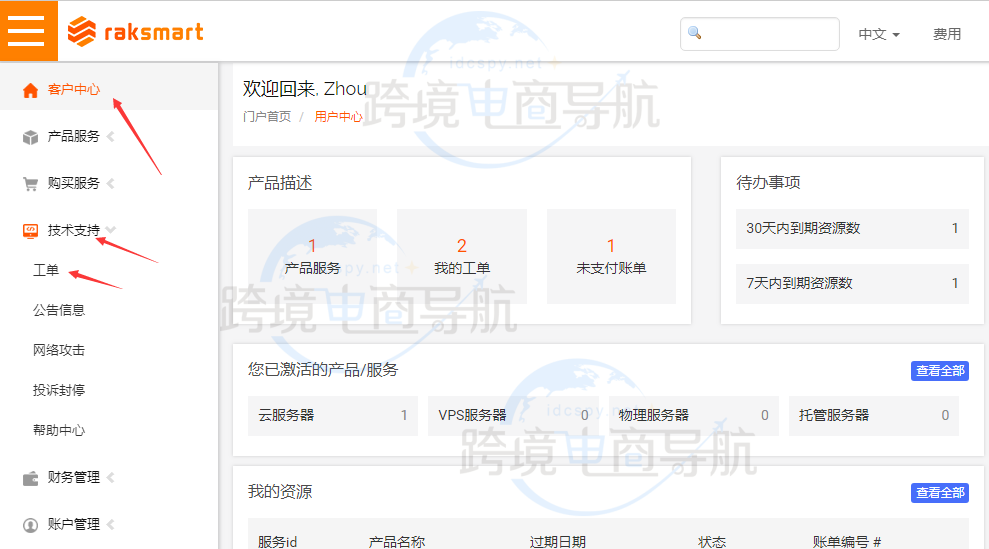Expand the 产品服务 chevron
This screenshot has width=989, height=549.
click(111, 136)
